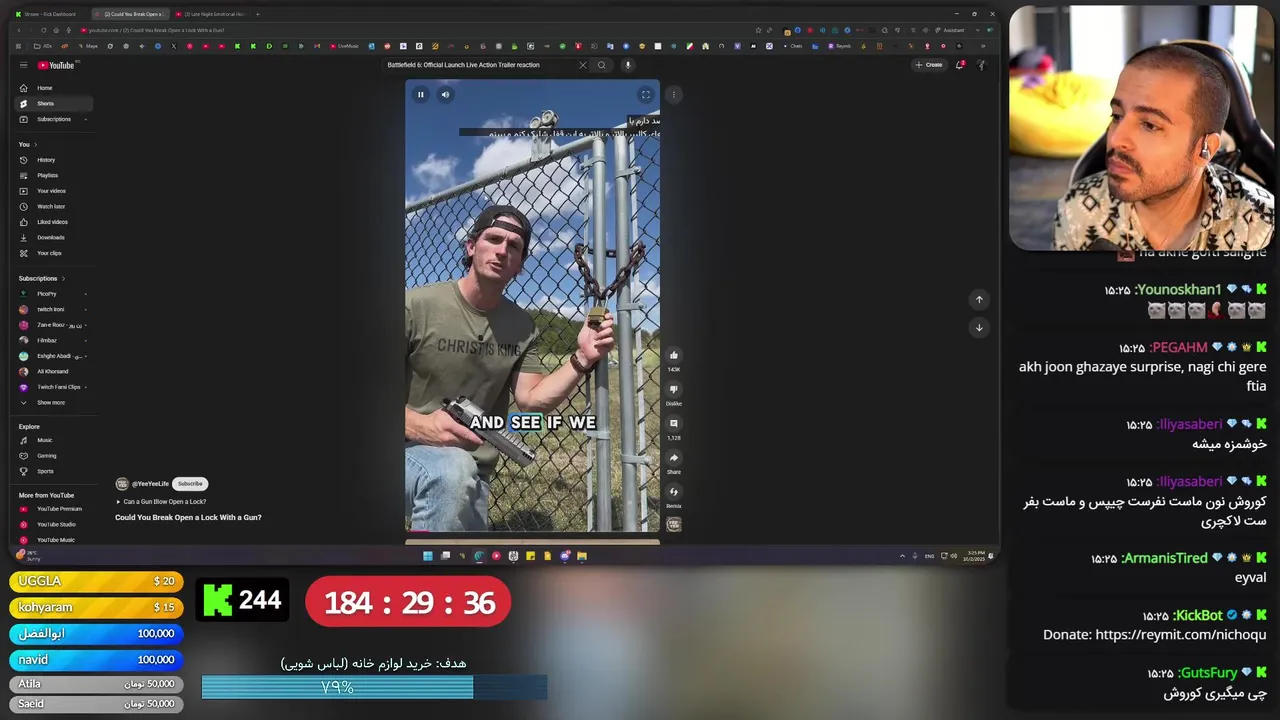Click the Reymit donate link in chat
The height and width of the screenshot is (720, 1280).
[1180, 635]
